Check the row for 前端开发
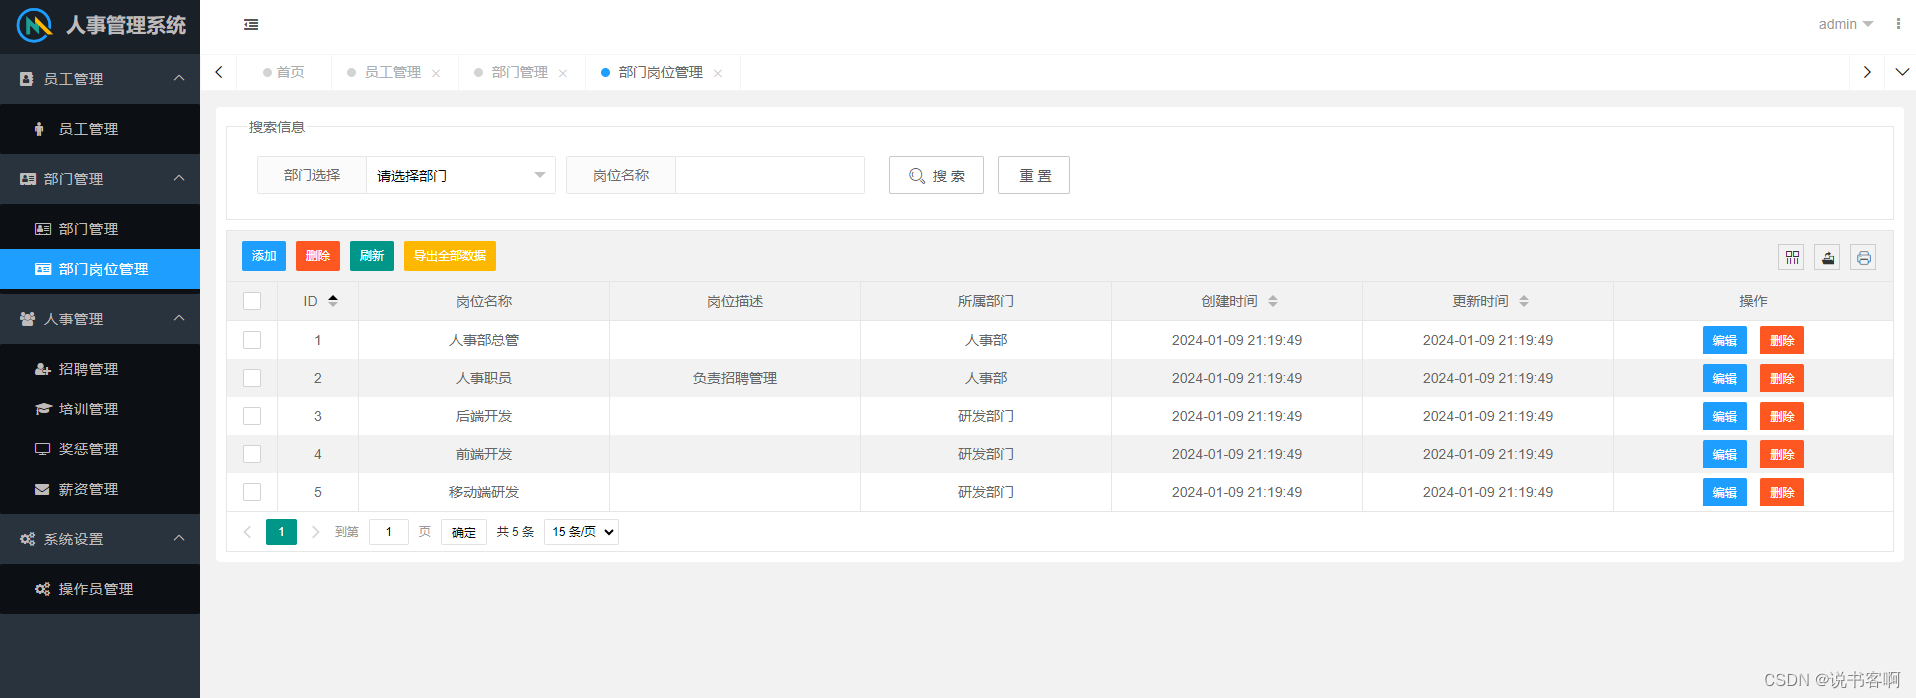The height and width of the screenshot is (698, 1916). point(252,454)
